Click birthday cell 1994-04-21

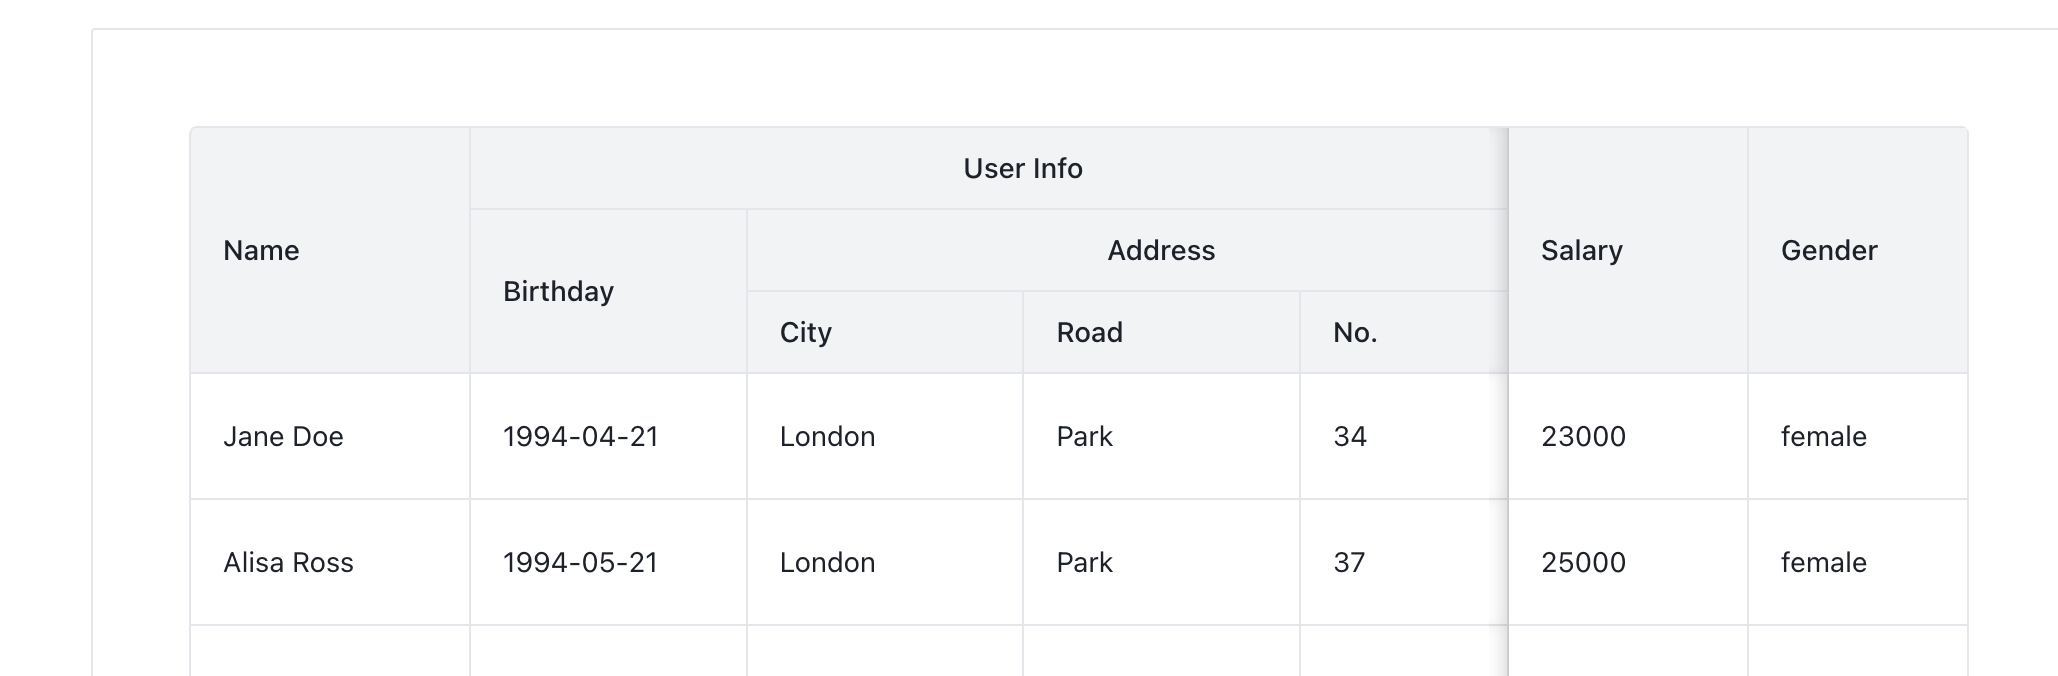click(608, 436)
